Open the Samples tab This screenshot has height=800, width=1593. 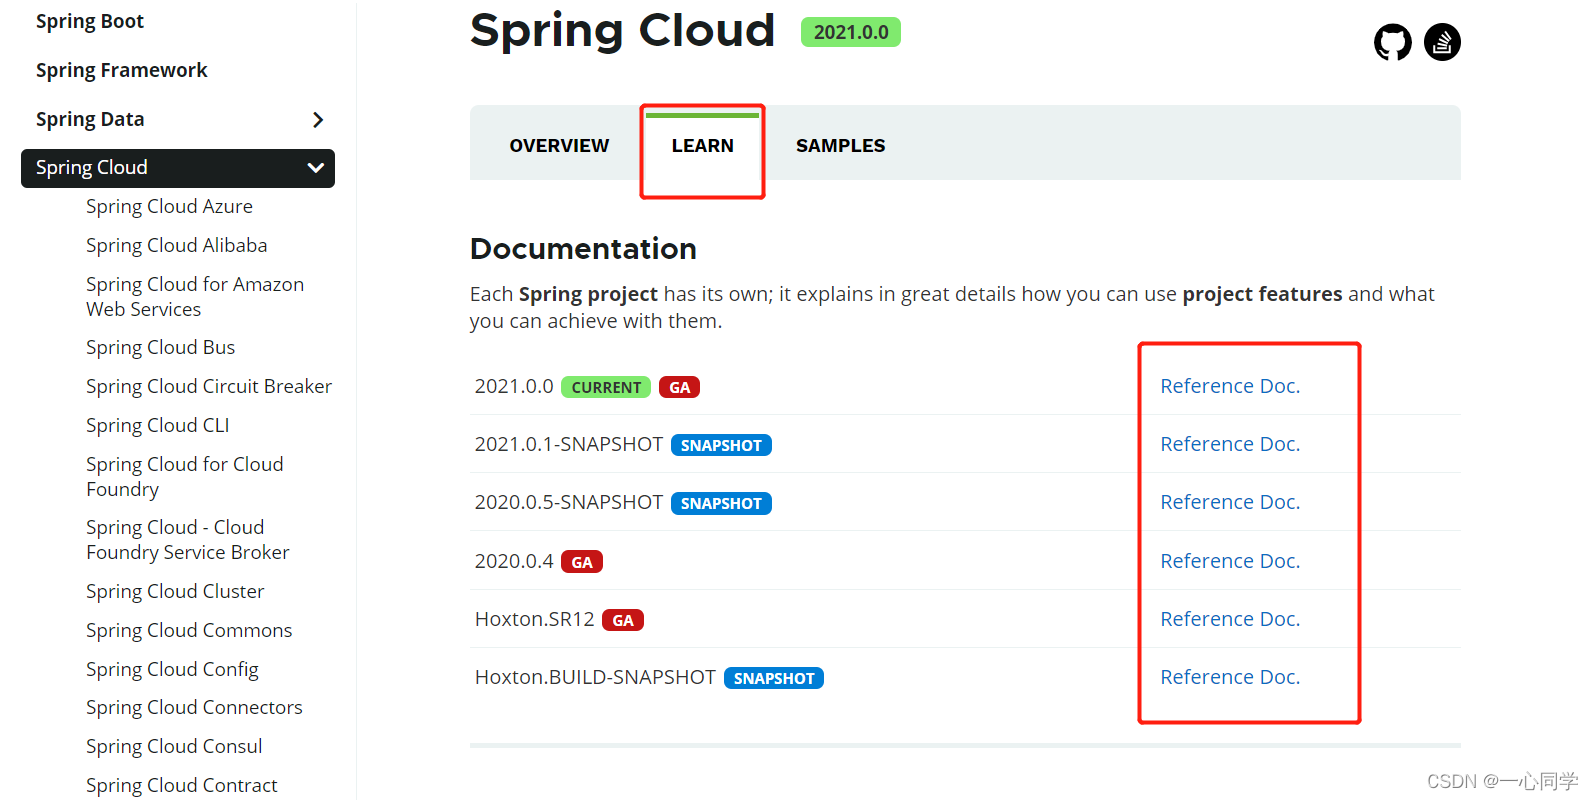pyautogui.click(x=841, y=146)
